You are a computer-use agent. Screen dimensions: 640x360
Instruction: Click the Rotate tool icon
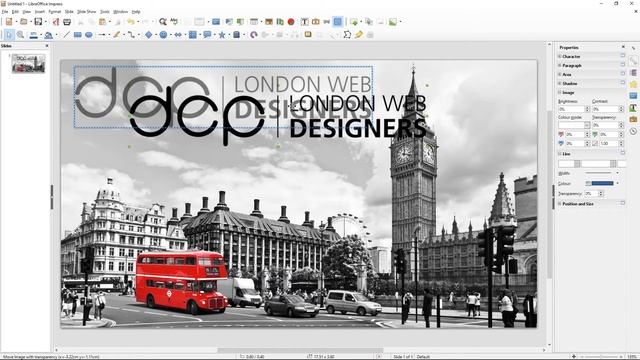point(254,35)
